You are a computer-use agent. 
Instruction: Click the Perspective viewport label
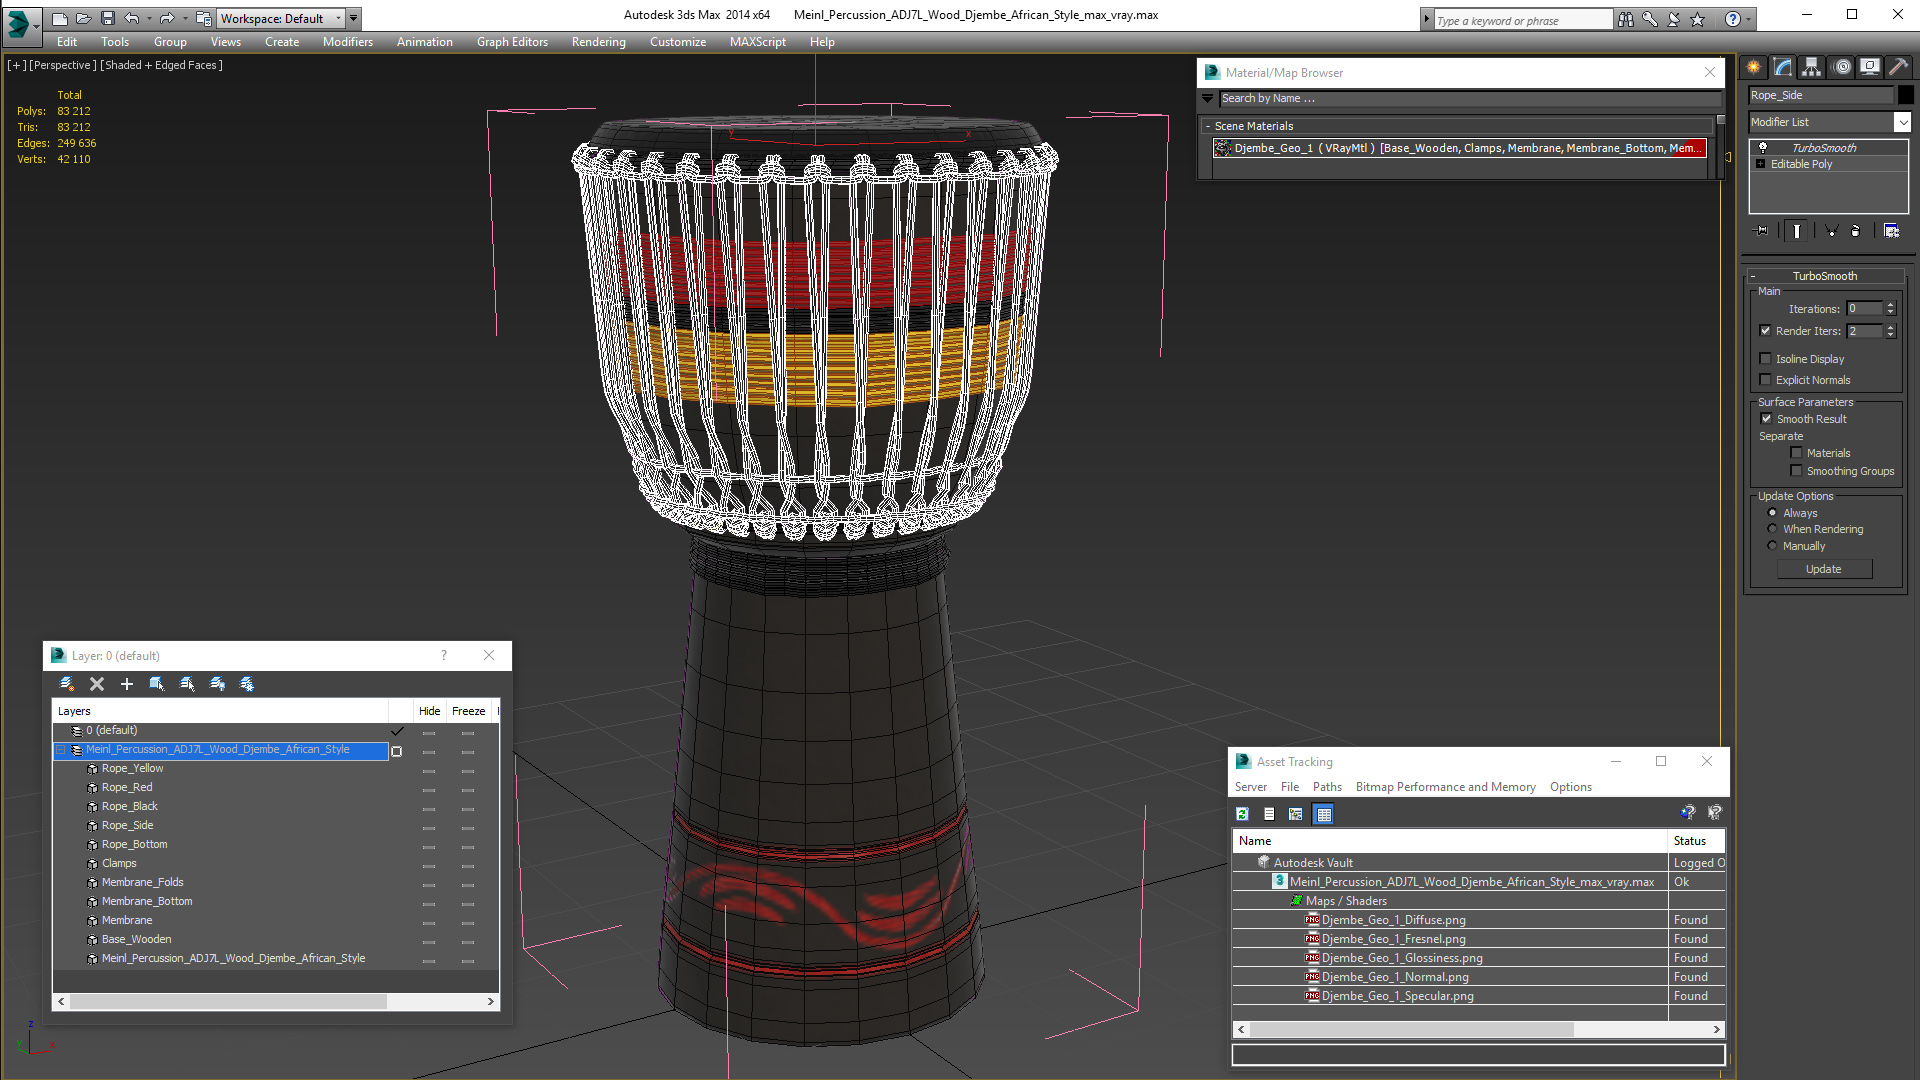(63, 65)
